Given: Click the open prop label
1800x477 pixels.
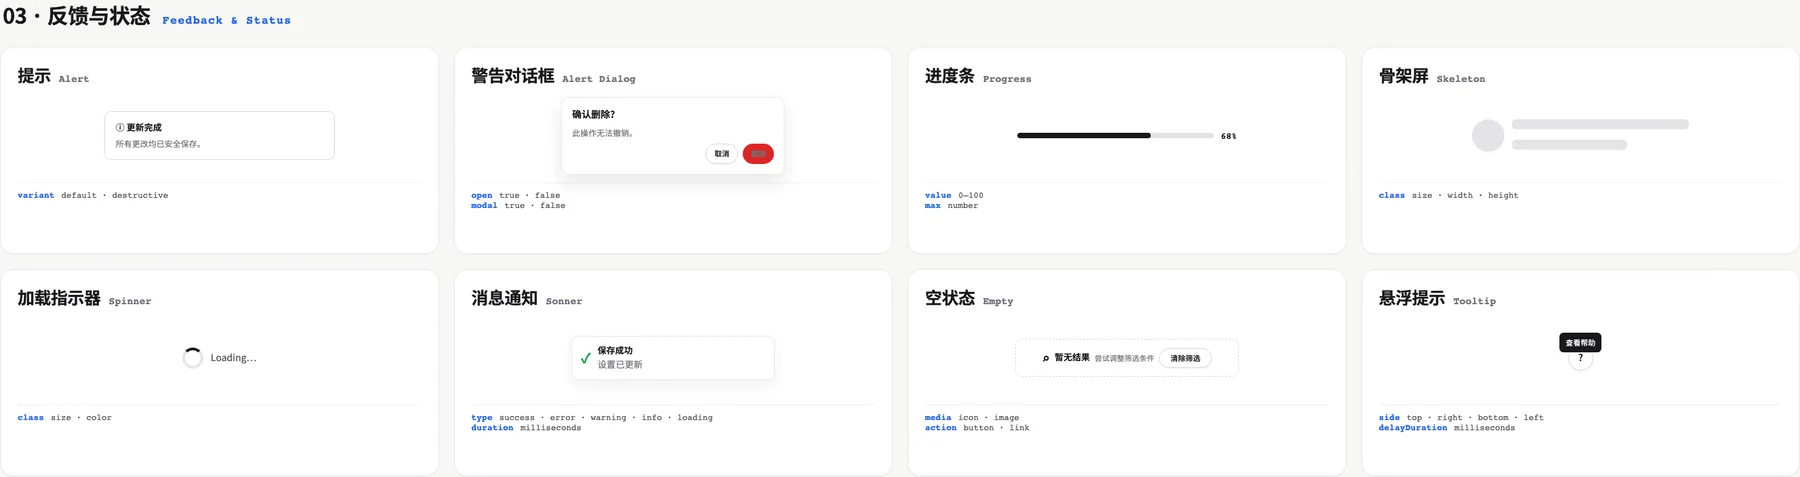Looking at the screenshot, I should click(482, 195).
